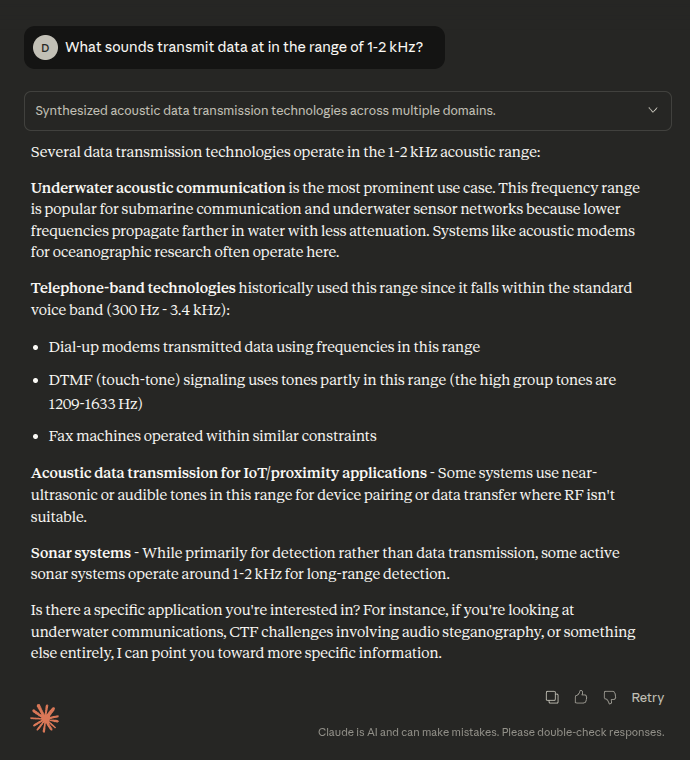This screenshot has height=760, width=690.
Task: Open the "Synthesized acoustic data transmission" thinking summary
Action: (265, 110)
